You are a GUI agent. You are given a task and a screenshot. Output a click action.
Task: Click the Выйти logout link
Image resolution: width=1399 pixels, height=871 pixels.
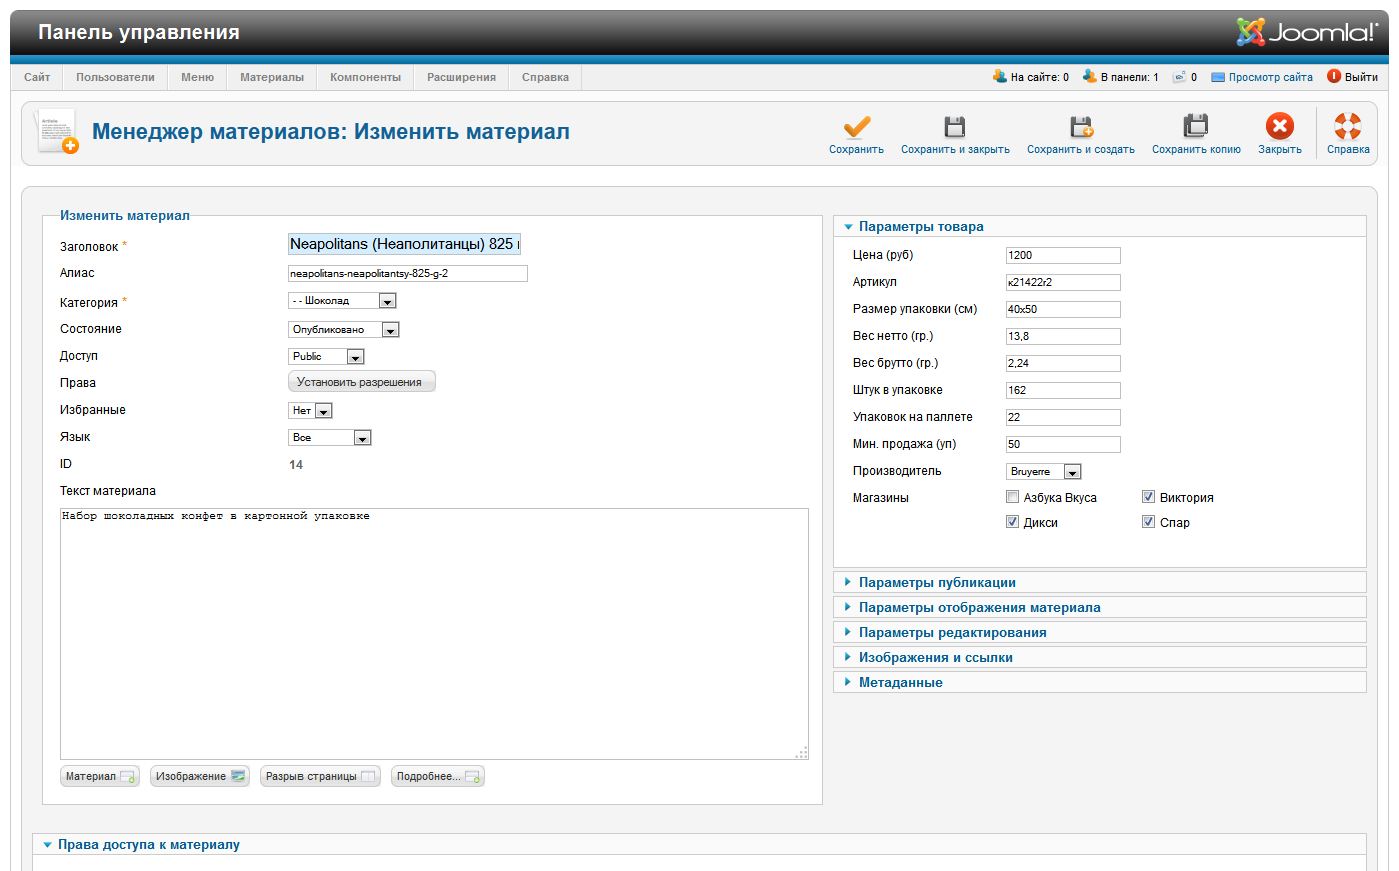click(1361, 77)
